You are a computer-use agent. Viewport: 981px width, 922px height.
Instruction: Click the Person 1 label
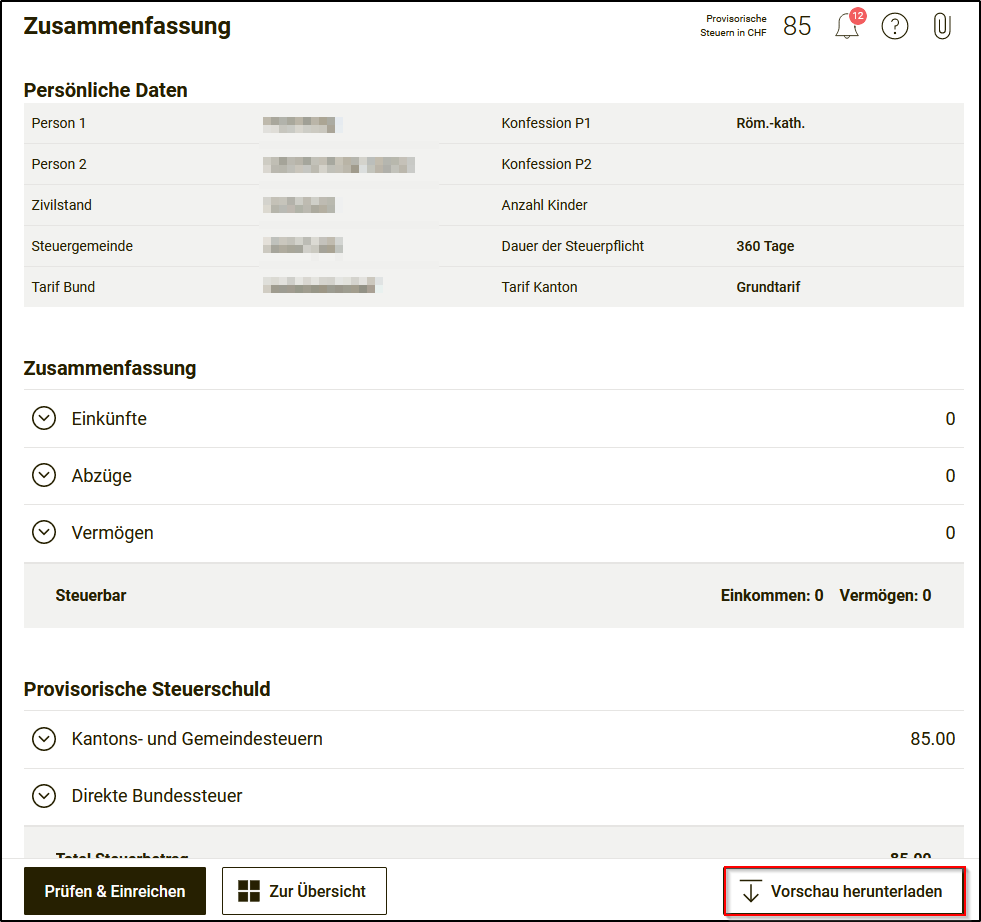[x=58, y=123]
